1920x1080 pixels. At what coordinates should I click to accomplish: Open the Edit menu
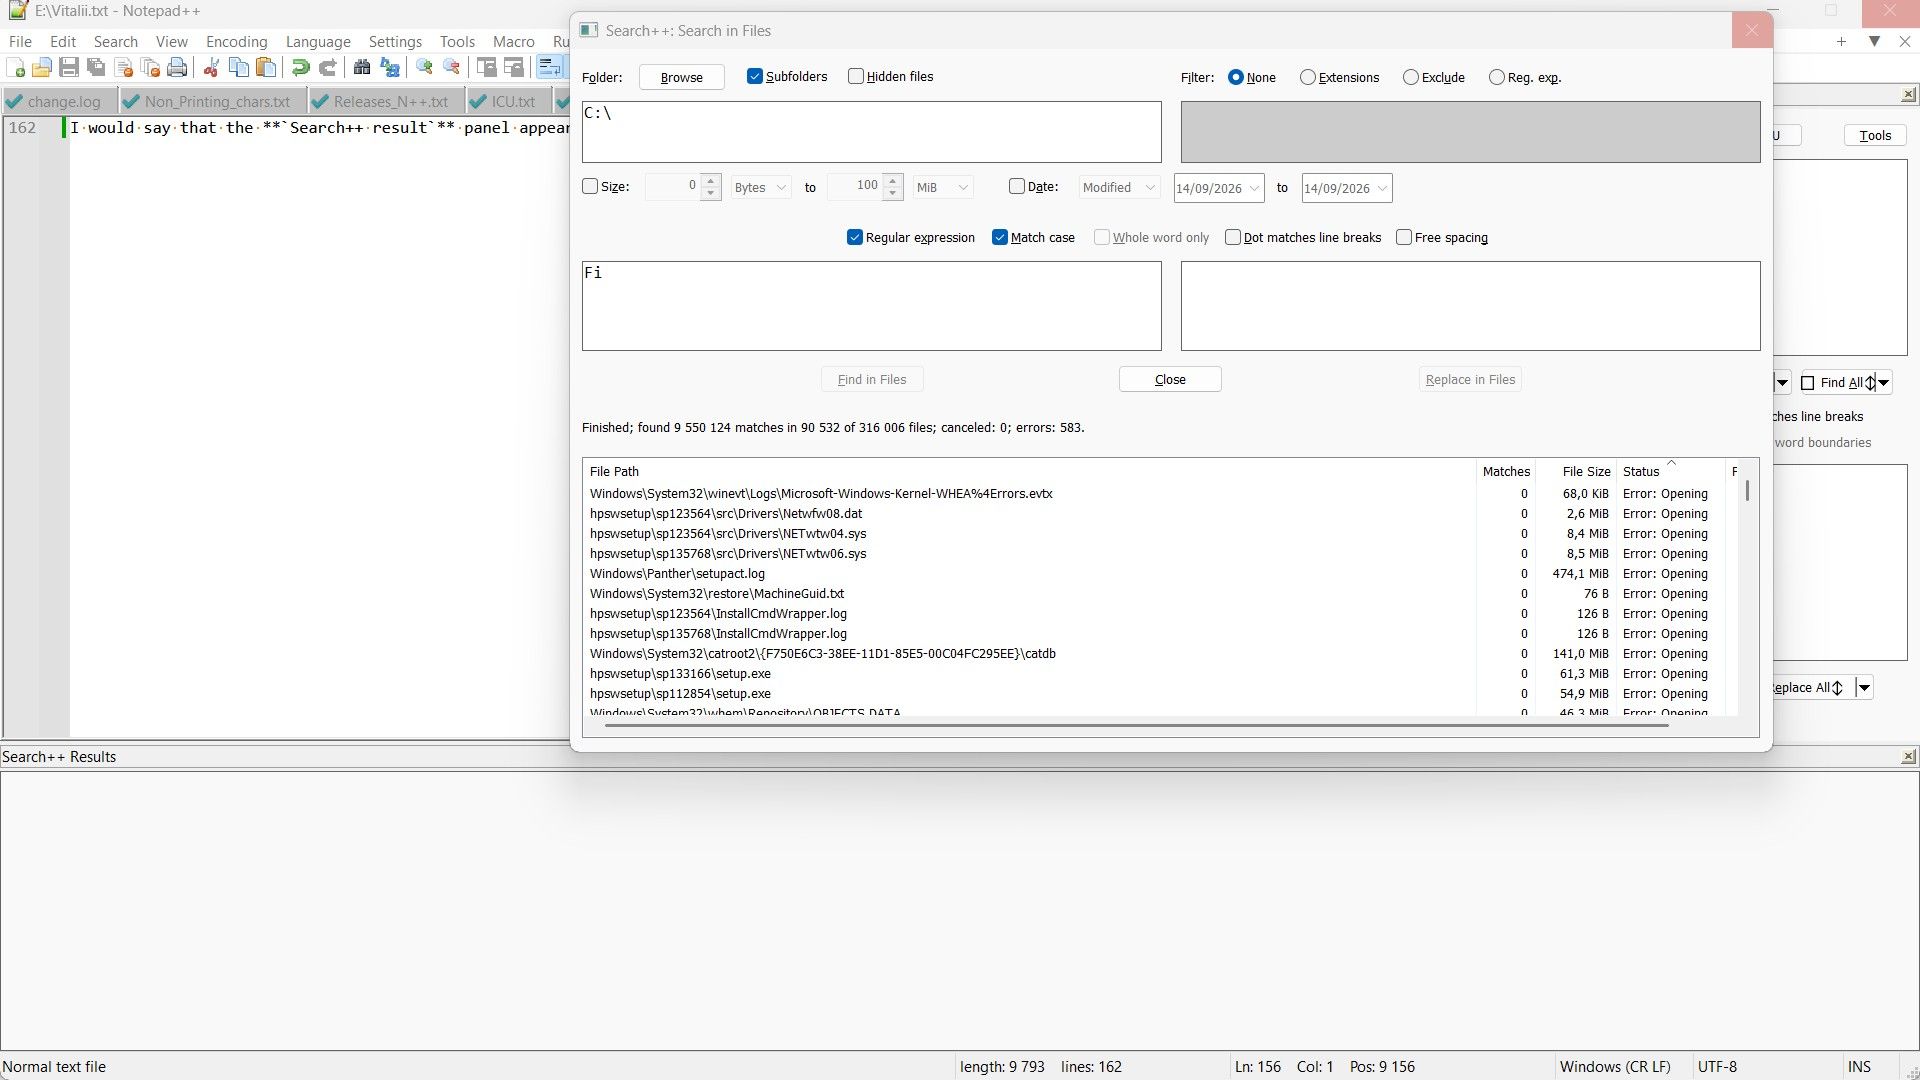[63, 42]
